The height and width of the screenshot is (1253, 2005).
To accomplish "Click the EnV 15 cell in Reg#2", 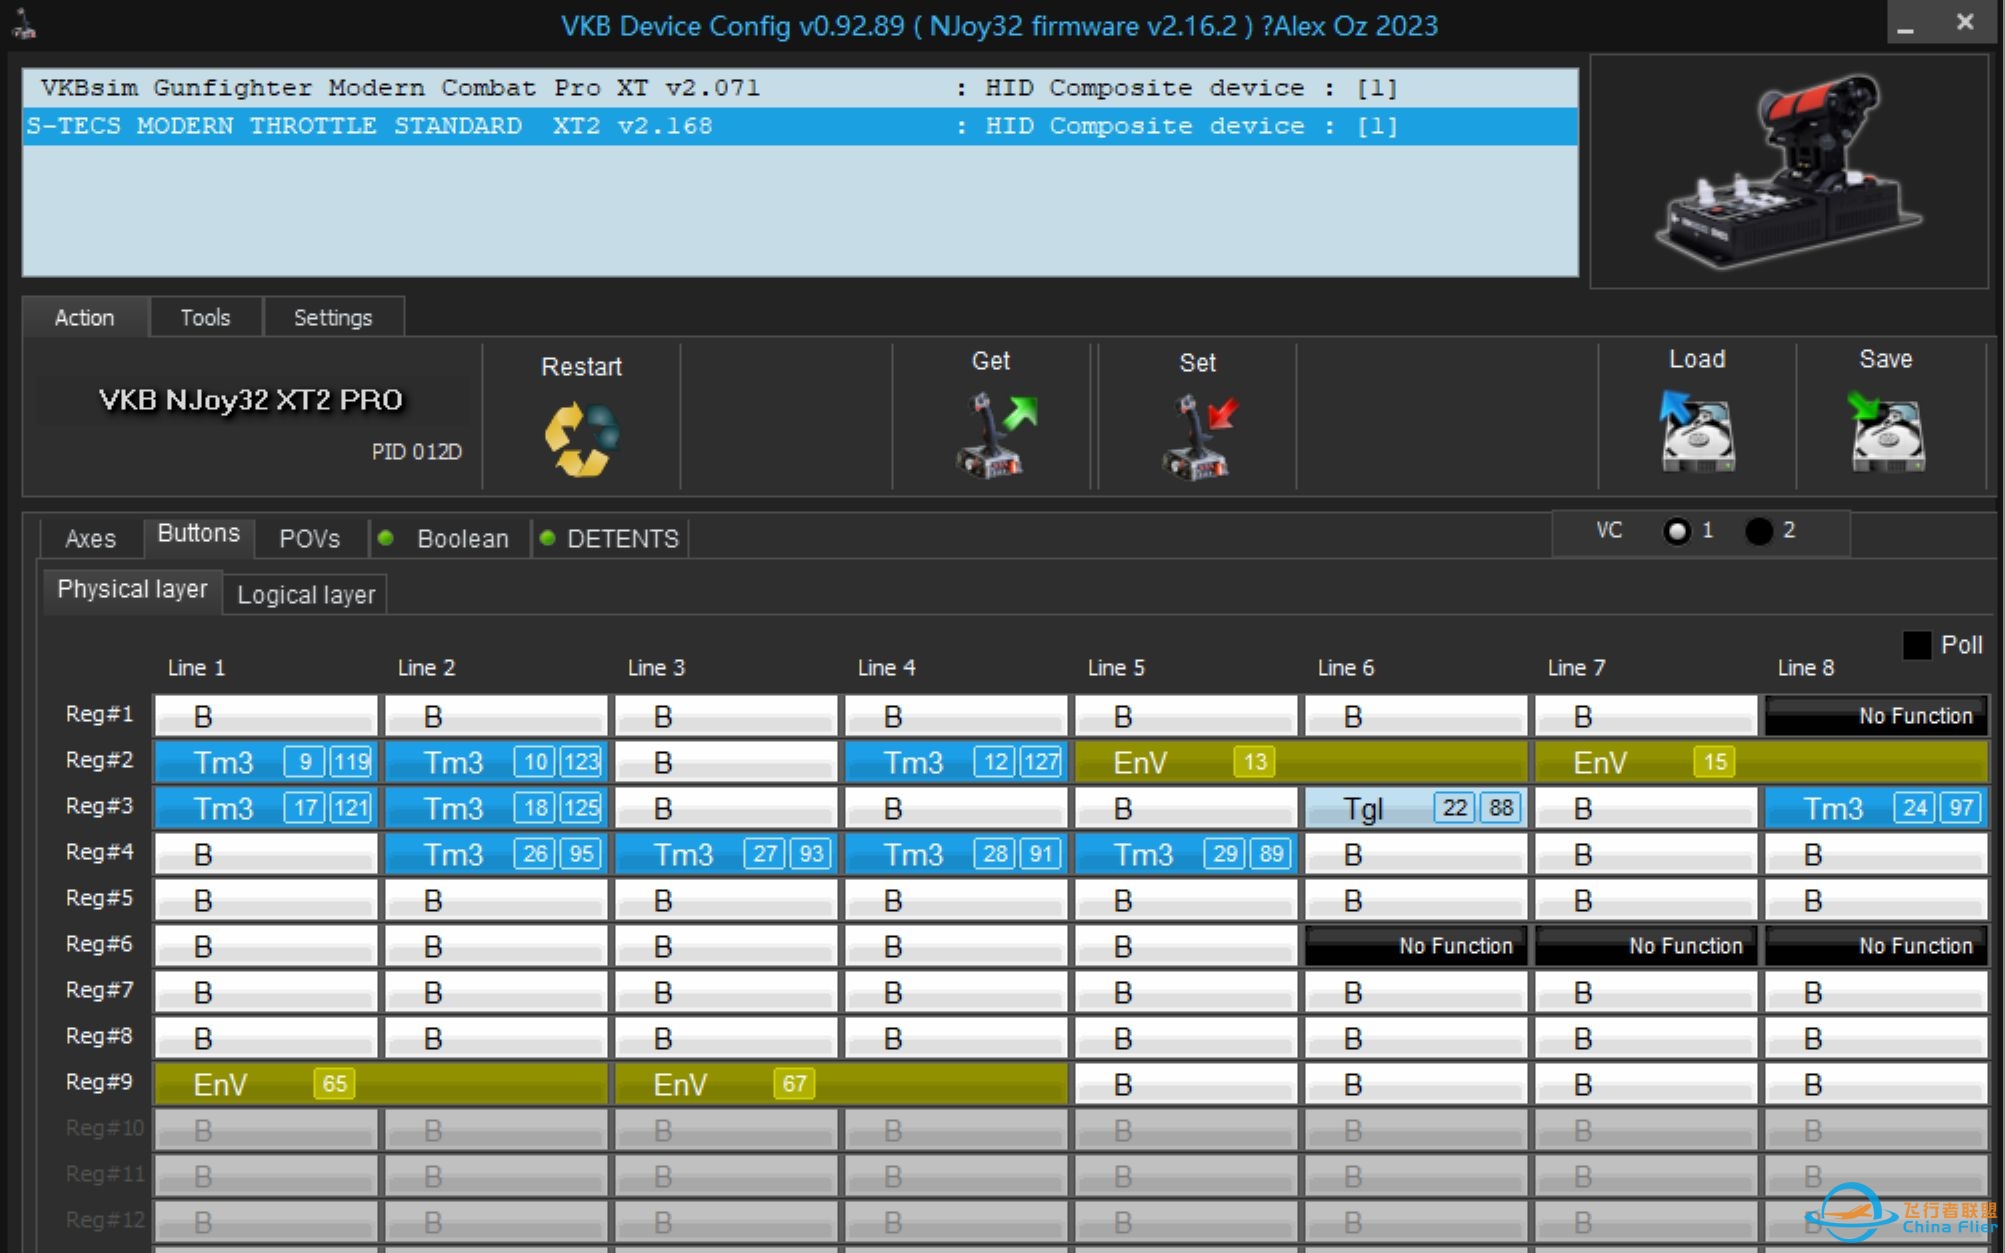I will click(1761, 762).
